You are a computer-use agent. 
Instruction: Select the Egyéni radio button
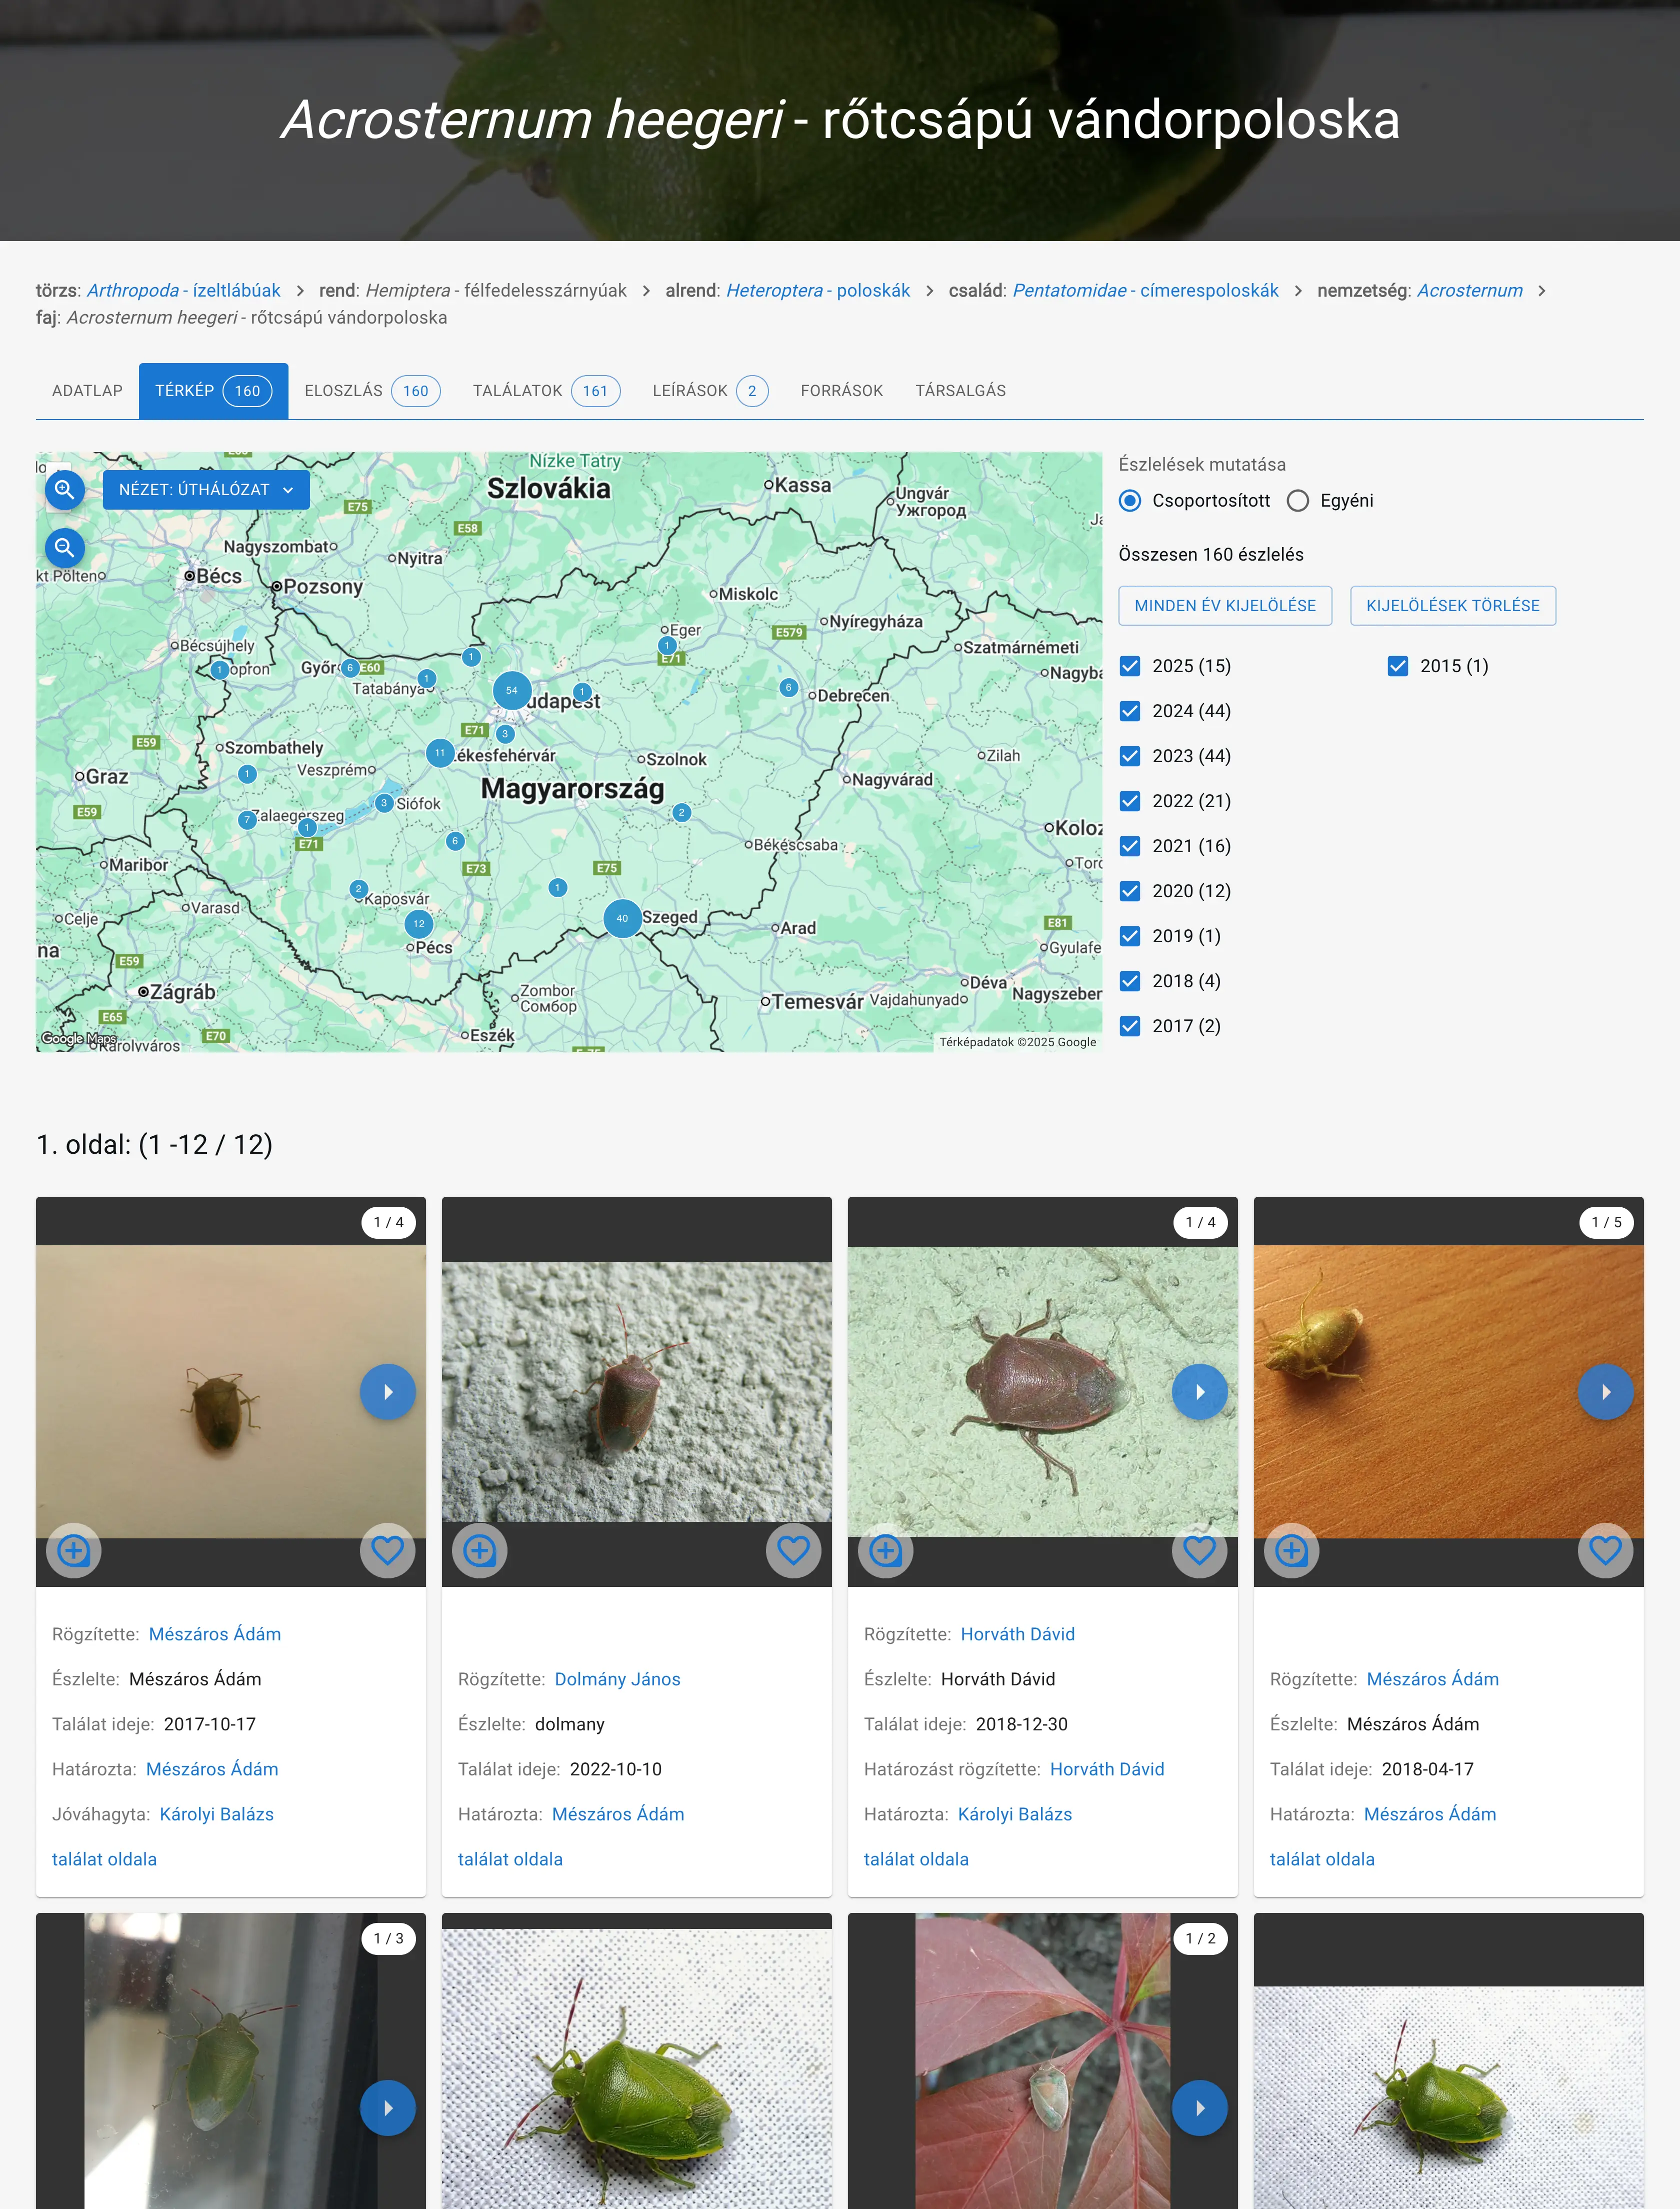click(x=1298, y=500)
